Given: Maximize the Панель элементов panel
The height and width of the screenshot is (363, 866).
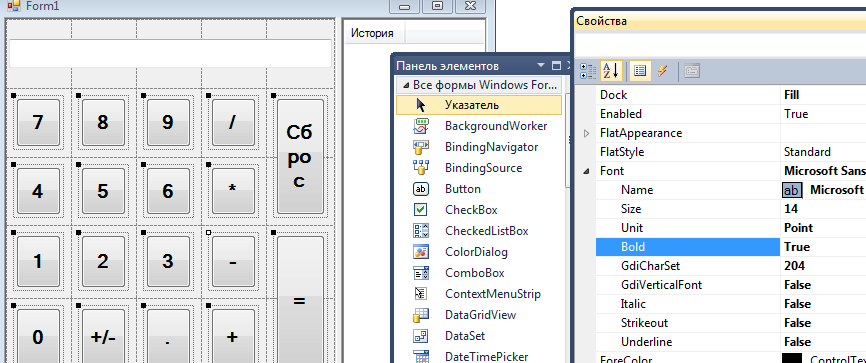Looking at the screenshot, I should click(556, 66).
